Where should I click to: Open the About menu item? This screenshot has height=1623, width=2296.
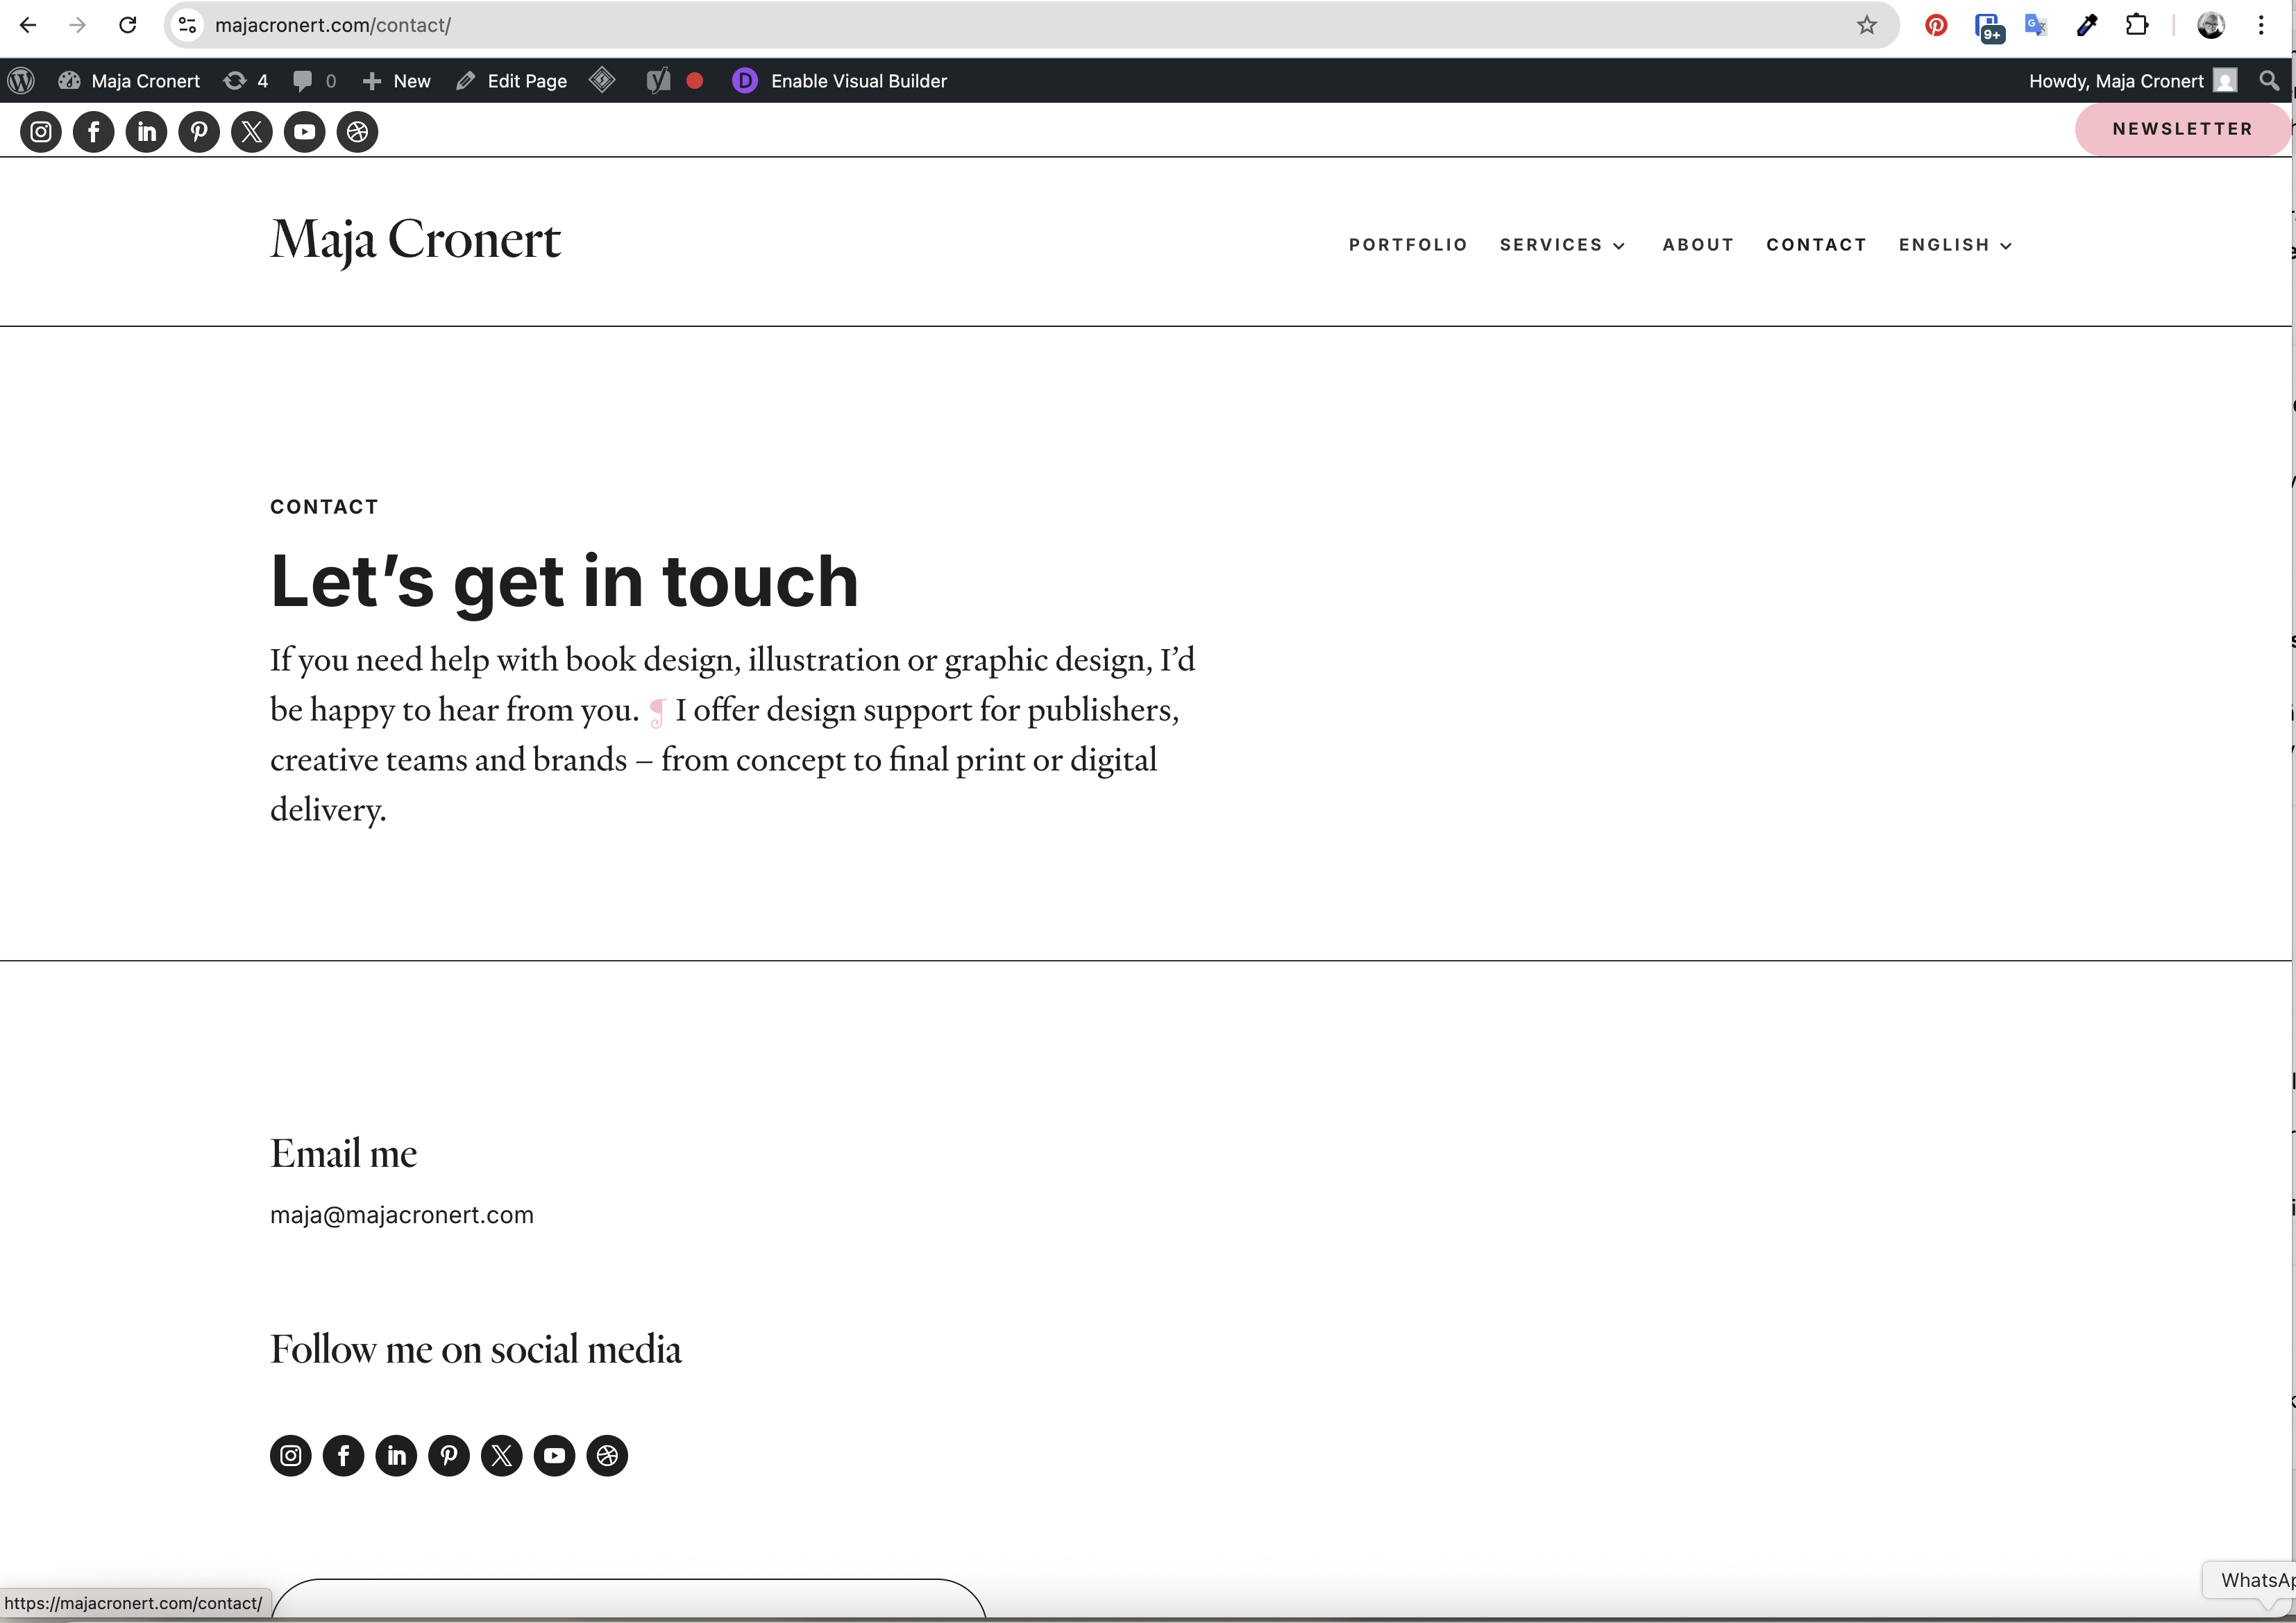[1698, 245]
